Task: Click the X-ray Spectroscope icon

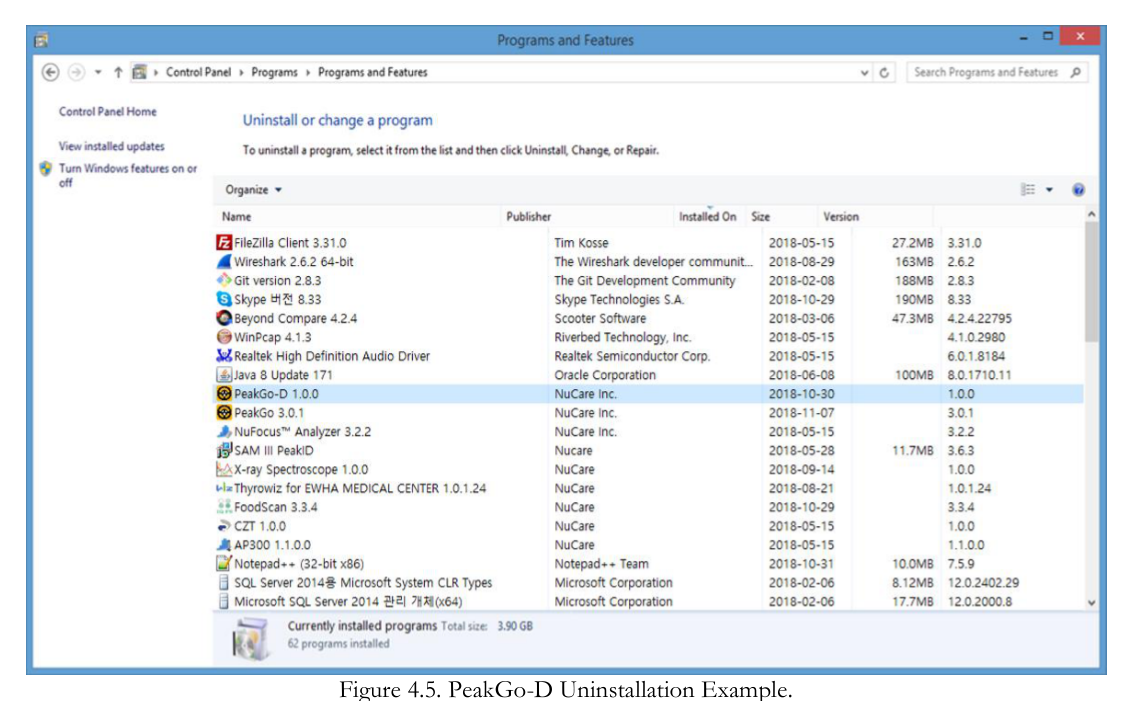Action: pyautogui.click(x=224, y=469)
